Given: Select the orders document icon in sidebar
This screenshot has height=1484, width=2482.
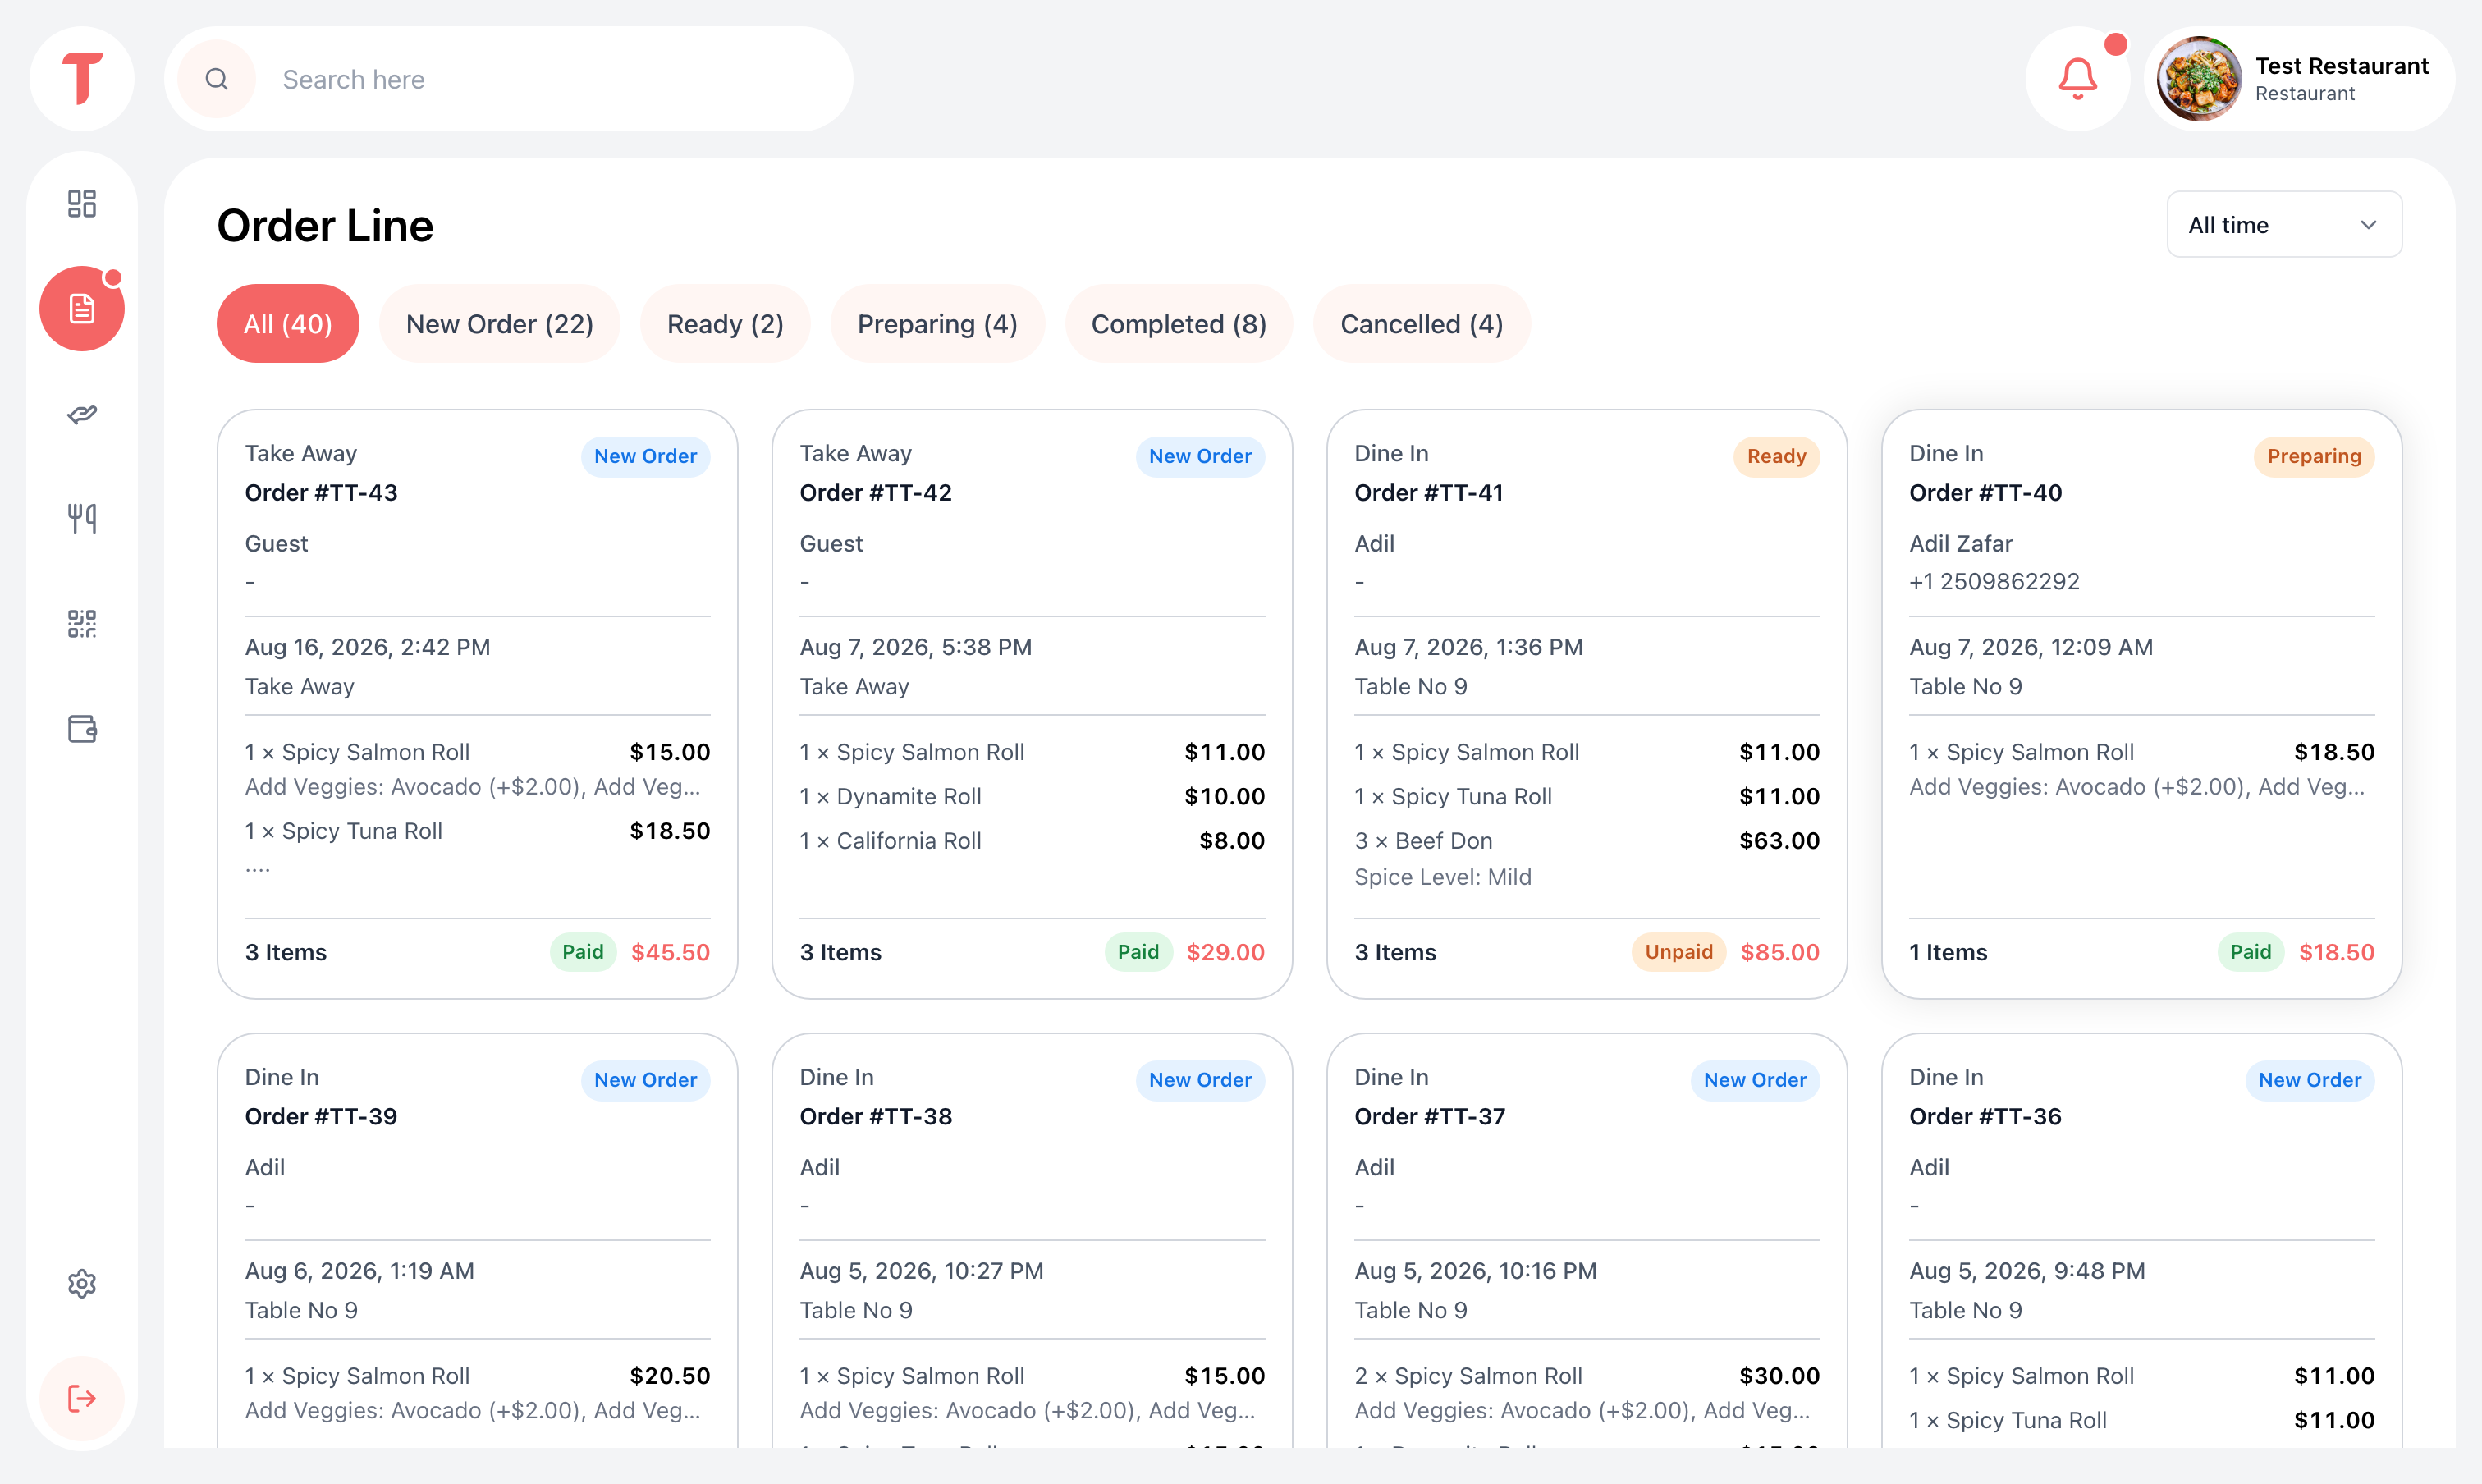Looking at the screenshot, I should click(x=82, y=308).
